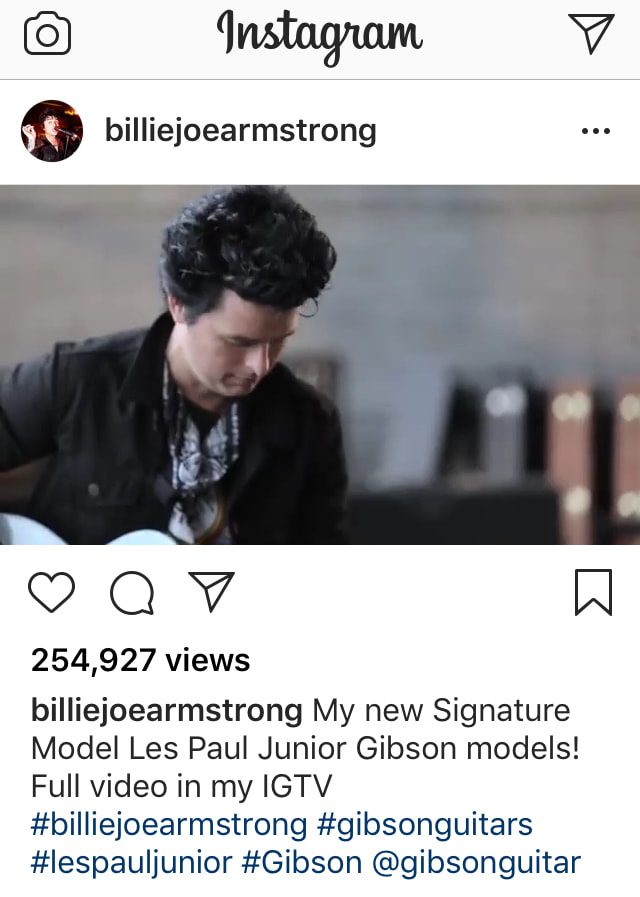The width and height of the screenshot is (640, 897).
Task: Open the #Gibson hashtag
Action: click(302, 863)
